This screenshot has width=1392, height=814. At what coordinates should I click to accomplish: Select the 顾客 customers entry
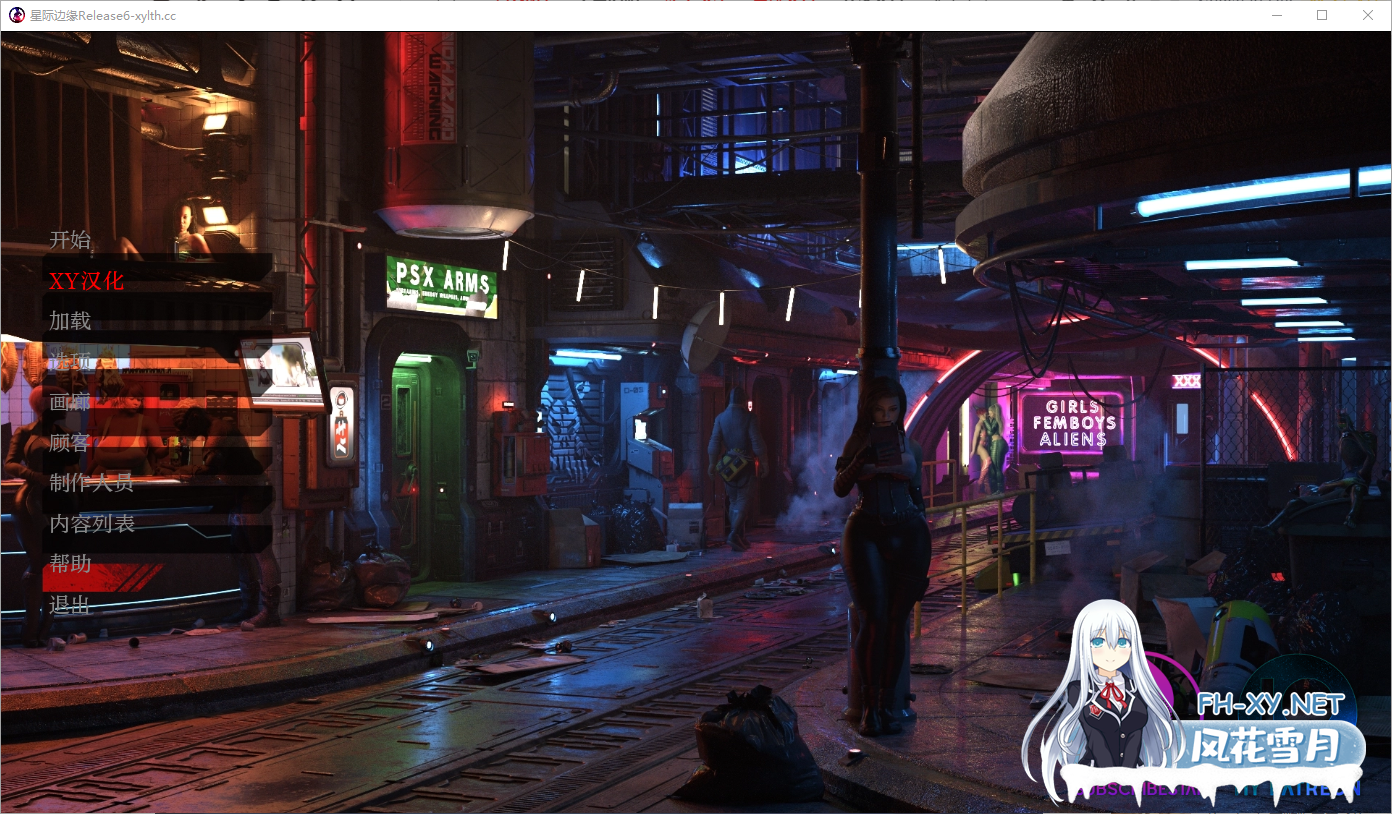tap(68, 443)
